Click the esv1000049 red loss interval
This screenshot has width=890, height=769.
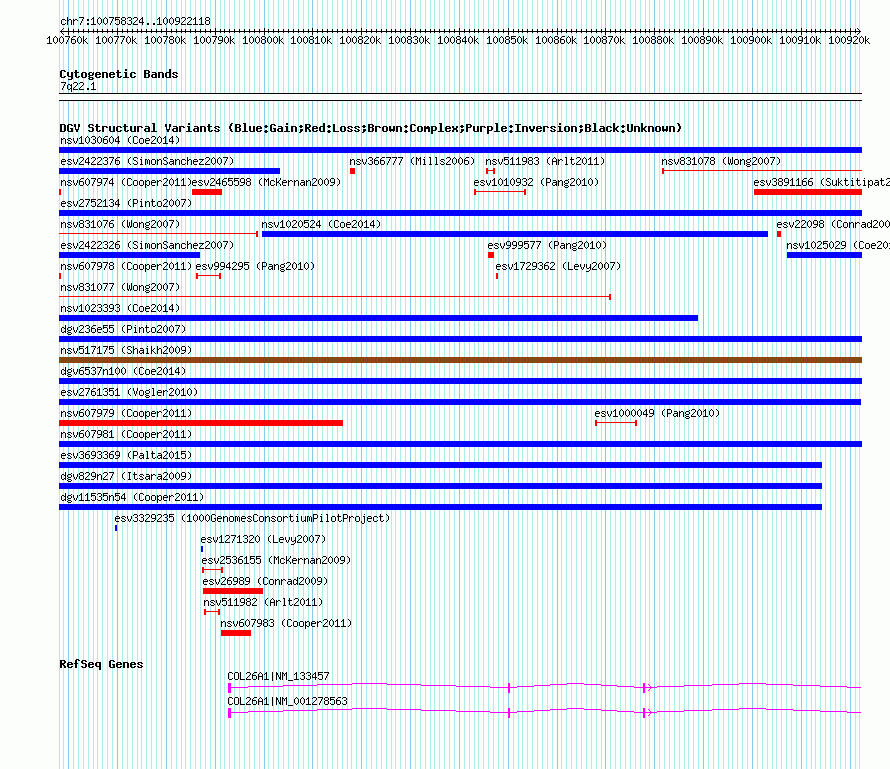616,423
